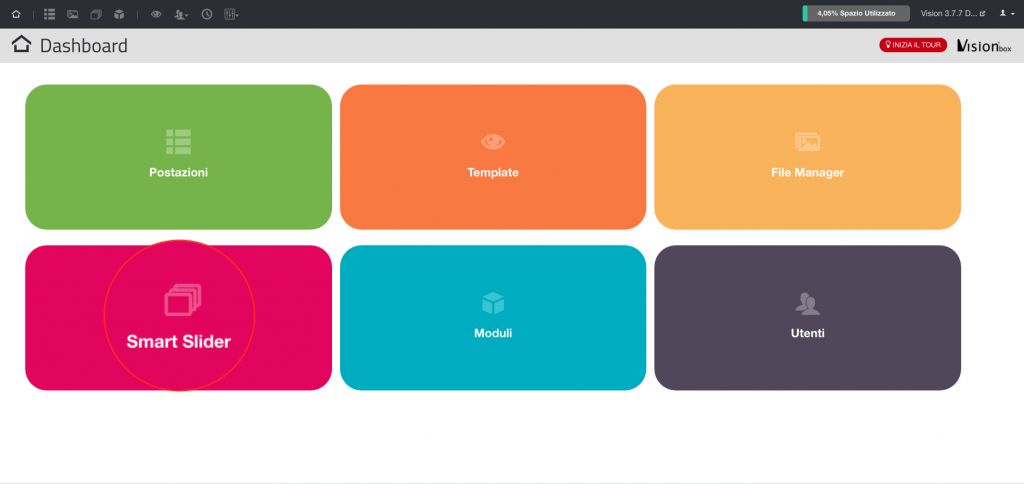Expand the users dropdown in the top toolbar
The width and height of the screenshot is (1024, 484).
pyautogui.click(x=182, y=14)
